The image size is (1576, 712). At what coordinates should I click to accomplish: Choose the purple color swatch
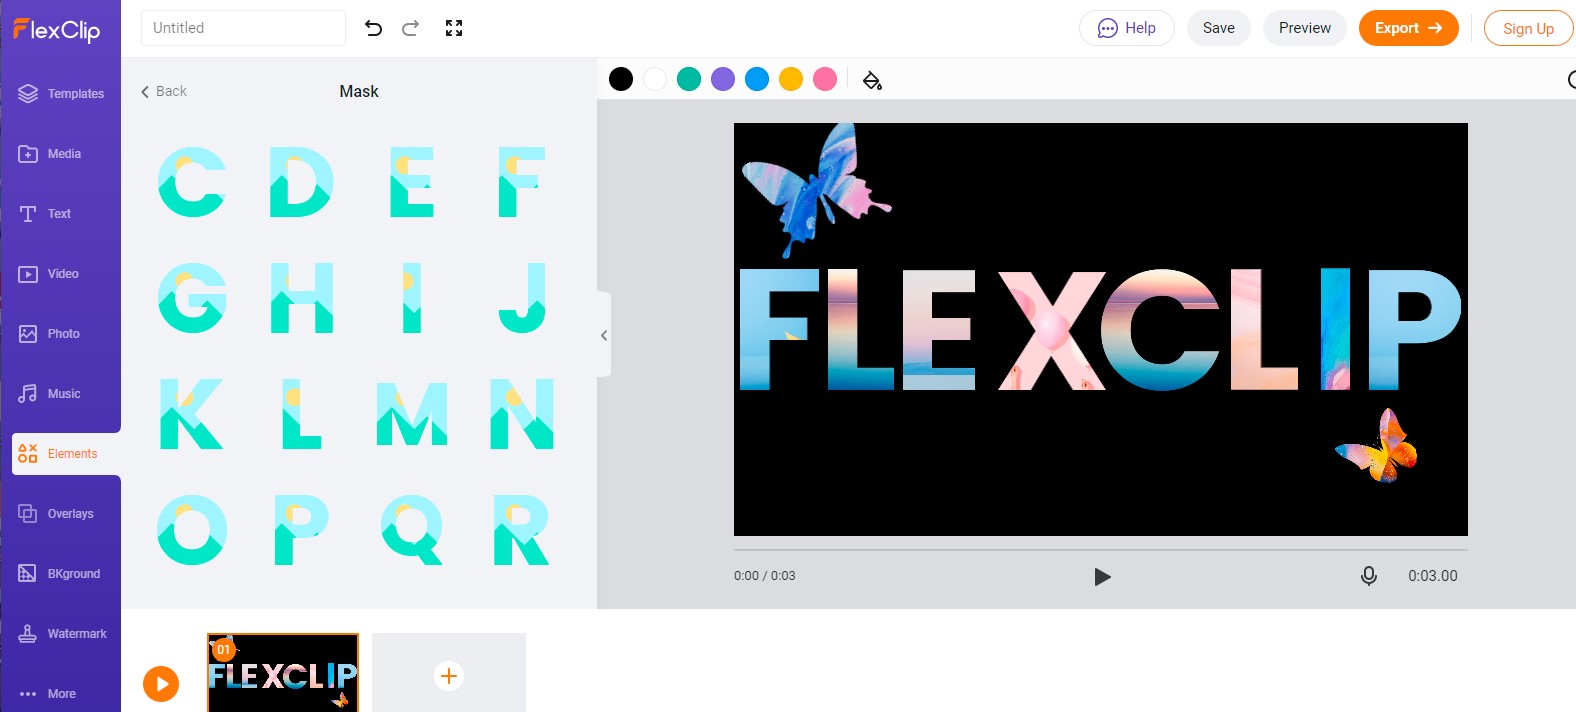tap(723, 79)
